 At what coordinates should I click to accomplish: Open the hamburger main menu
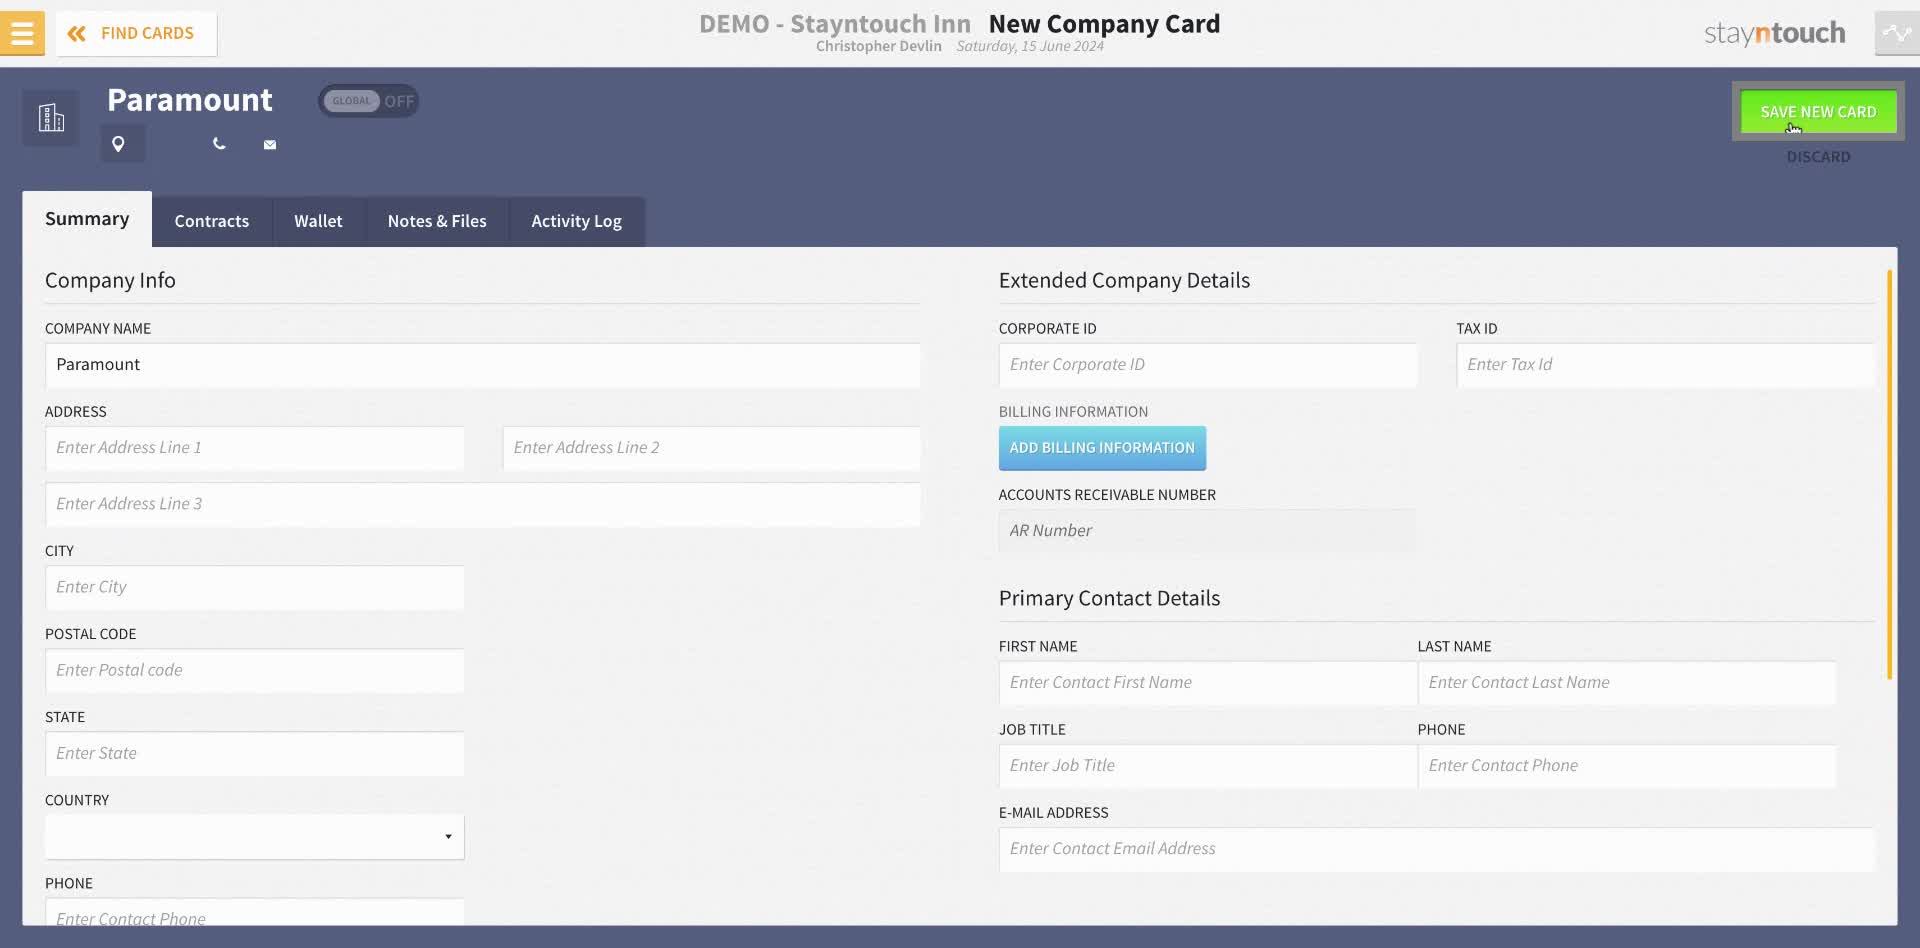click(22, 33)
